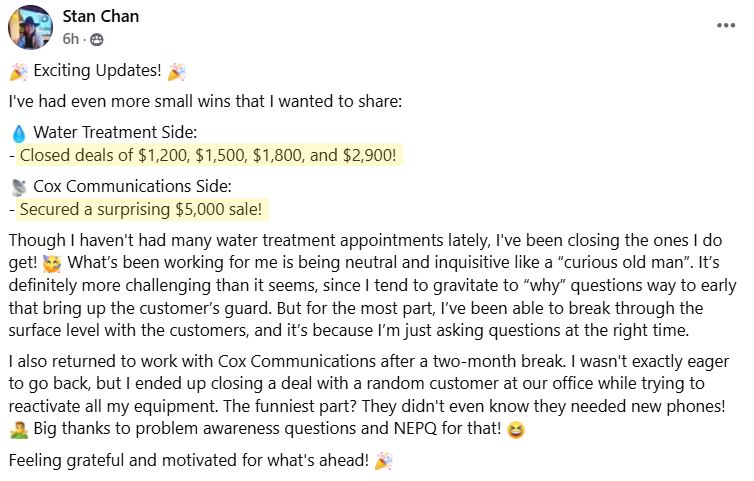Viewport: 754px width, 481px height.
Task: Click the highlighted "Closed deals of $1,200" line
Action: (208, 156)
